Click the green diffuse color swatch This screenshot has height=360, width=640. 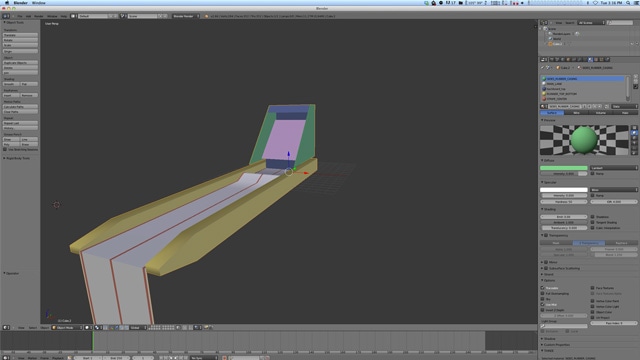pyautogui.click(x=564, y=168)
